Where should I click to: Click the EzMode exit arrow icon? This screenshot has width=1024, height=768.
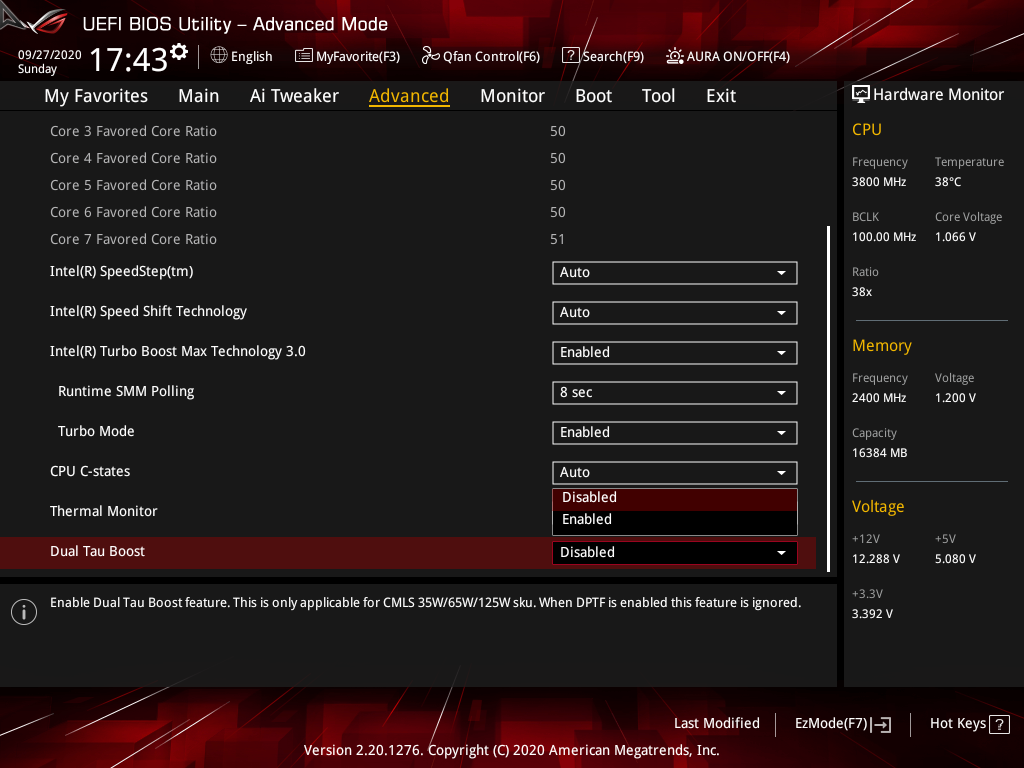pos(881,724)
